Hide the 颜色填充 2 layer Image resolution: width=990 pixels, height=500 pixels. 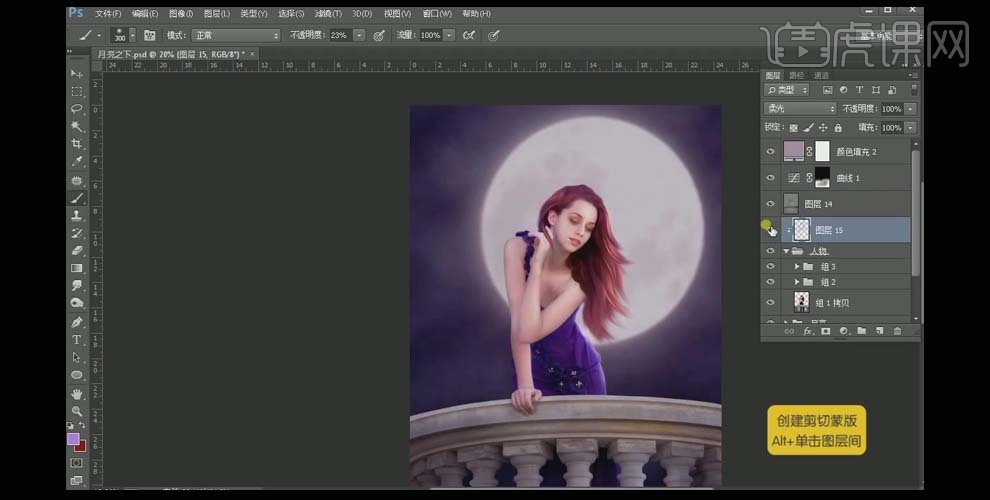click(770, 152)
